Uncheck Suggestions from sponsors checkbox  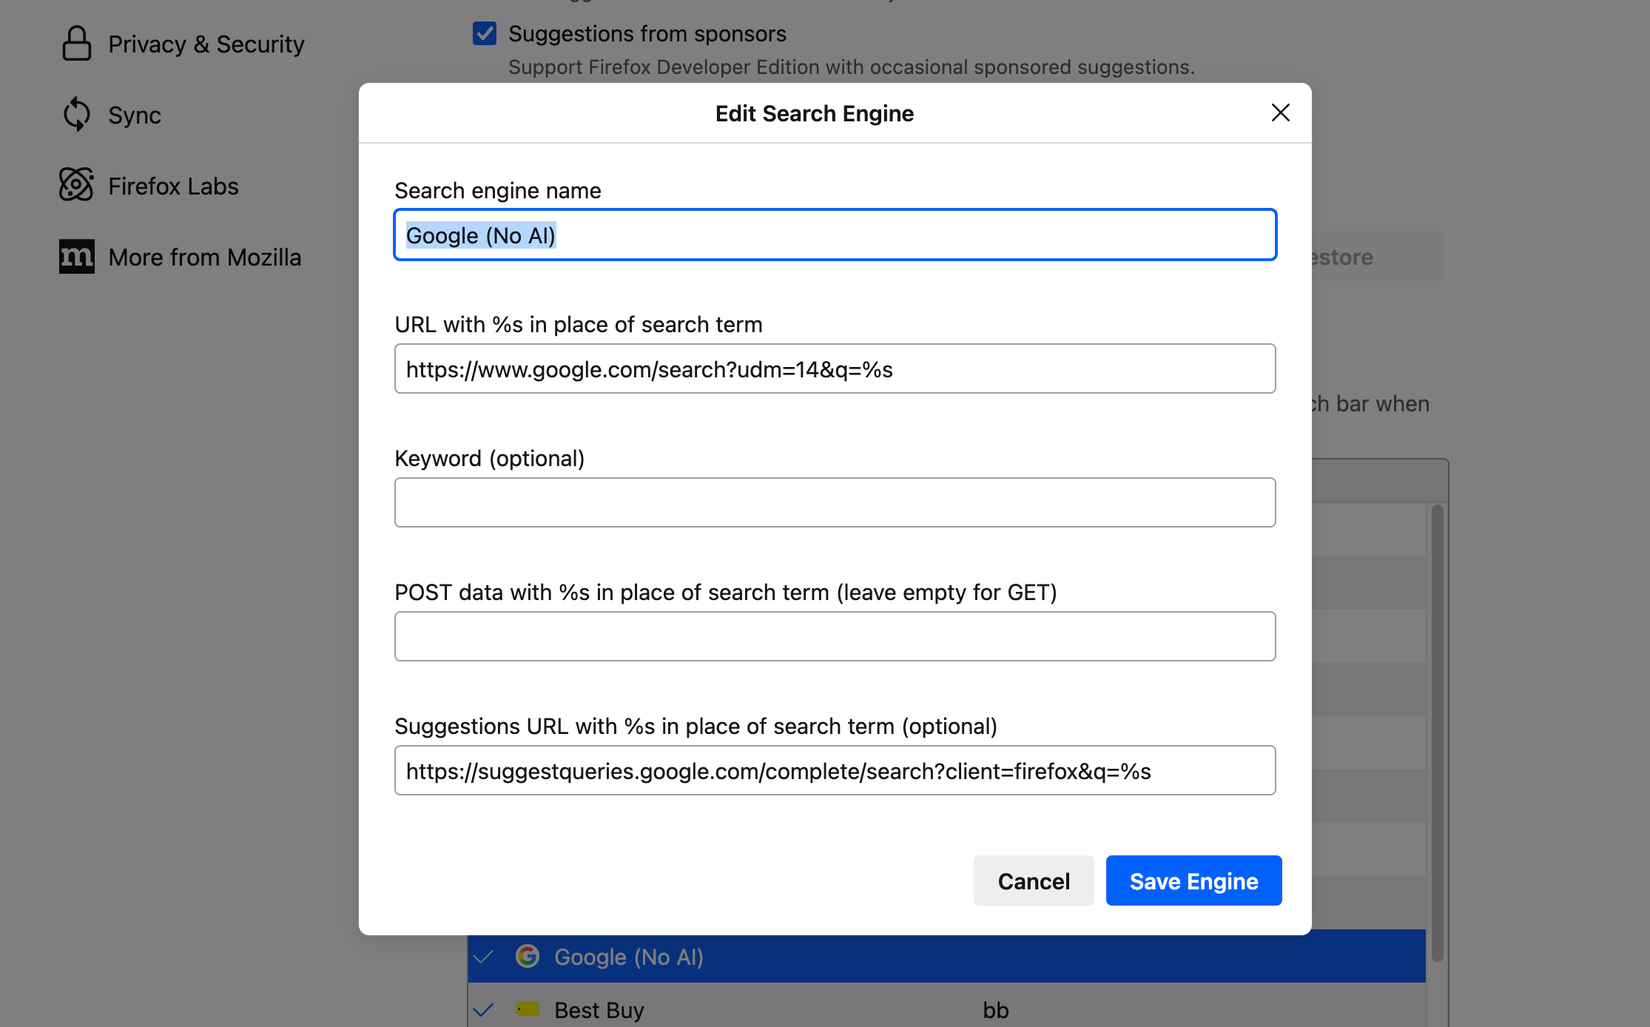click(485, 34)
